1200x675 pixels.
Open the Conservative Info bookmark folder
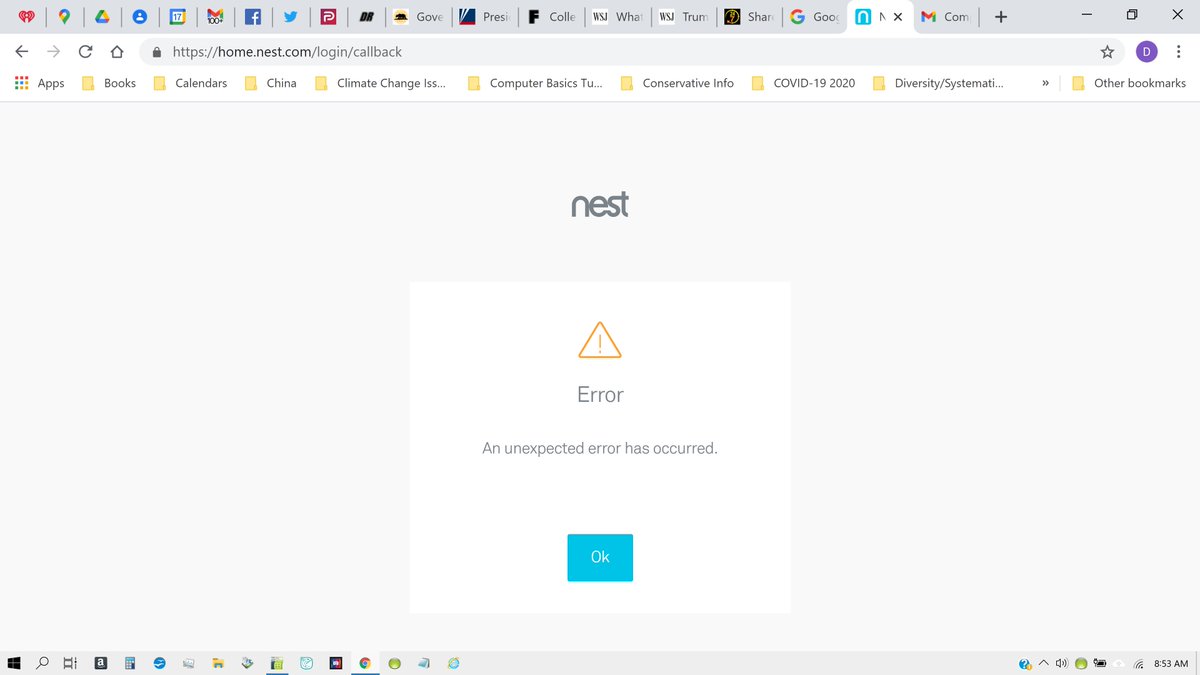pyautogui.click(x=677, y=83)
